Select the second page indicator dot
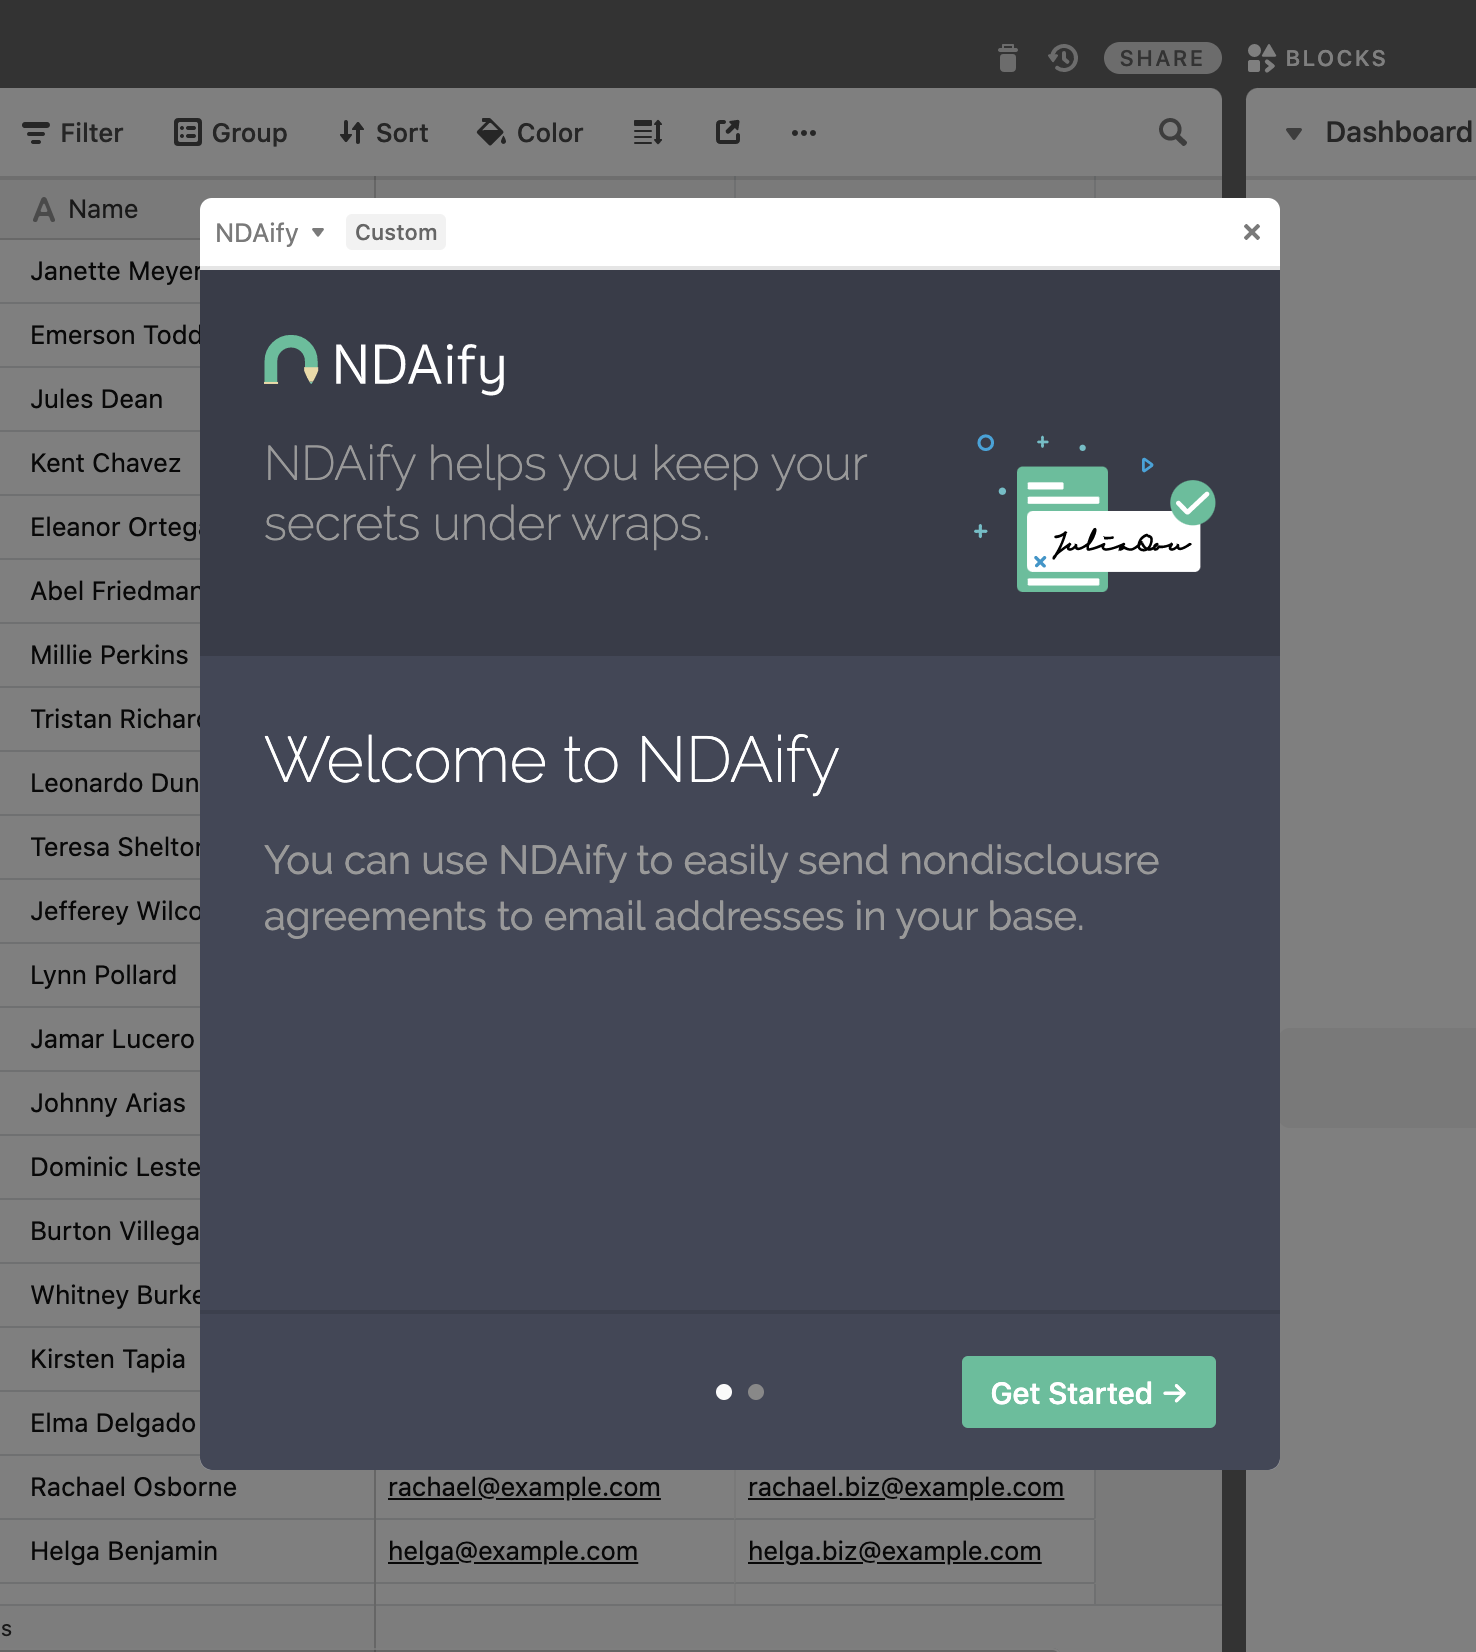Screen dimensions: 1476x1652 756,1392
